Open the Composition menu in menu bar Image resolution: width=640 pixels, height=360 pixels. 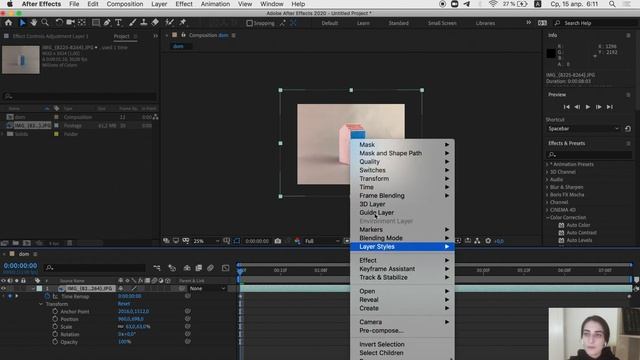coord(124,4)
